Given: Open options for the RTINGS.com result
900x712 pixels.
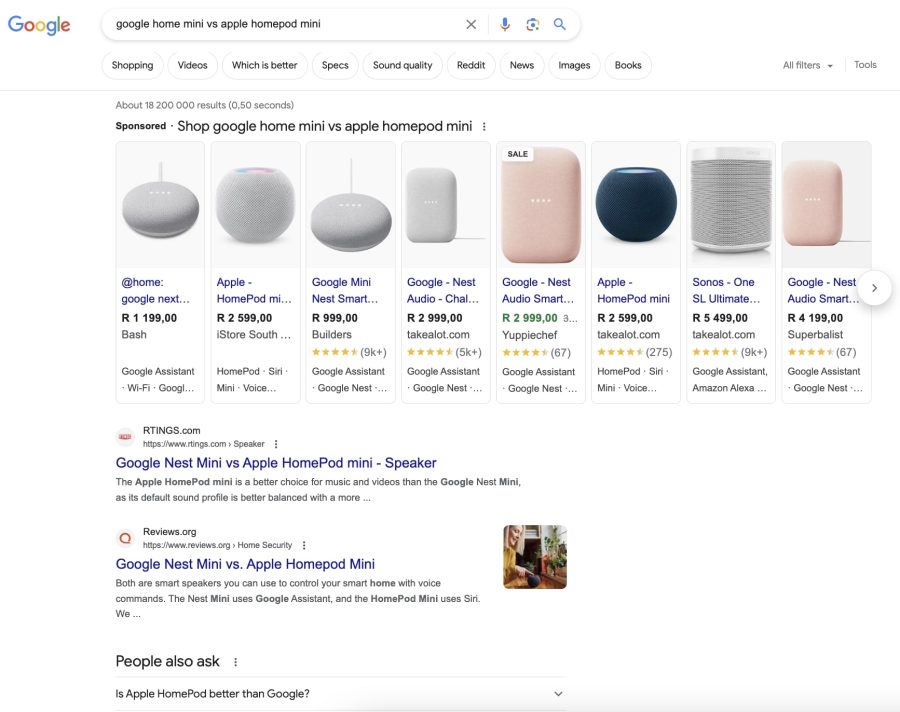Looking at the screenshot, I should pos(274,444).
